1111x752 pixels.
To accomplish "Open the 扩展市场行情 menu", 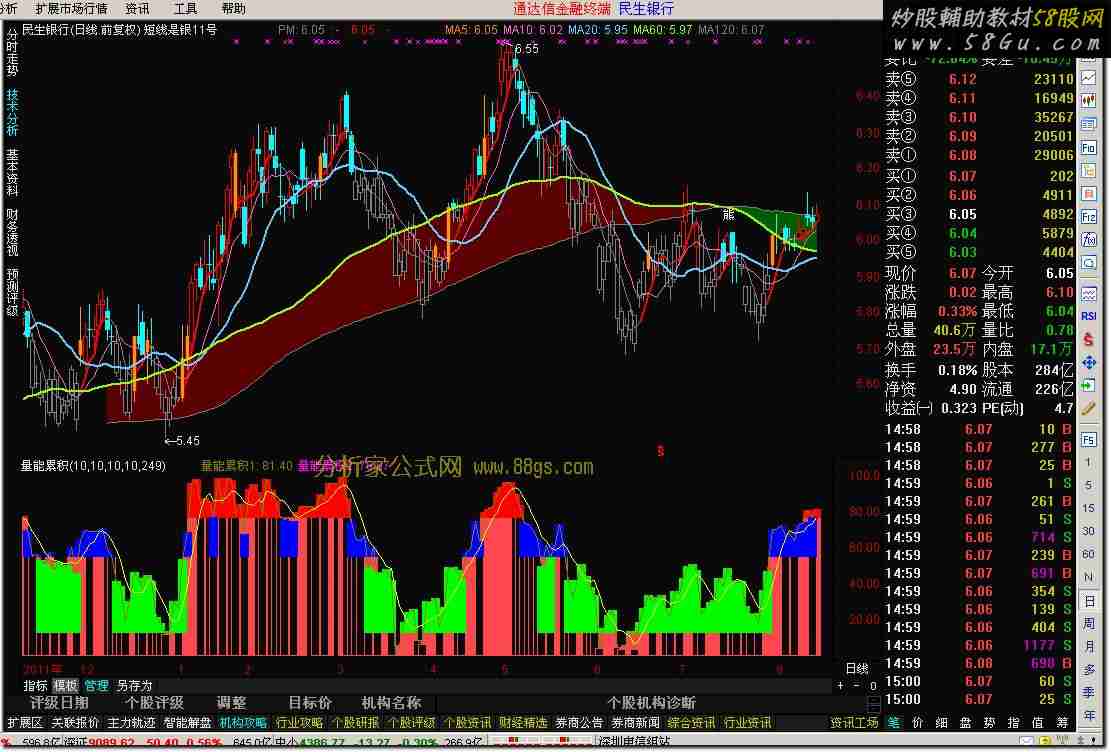I will click(x=71, y=9).
